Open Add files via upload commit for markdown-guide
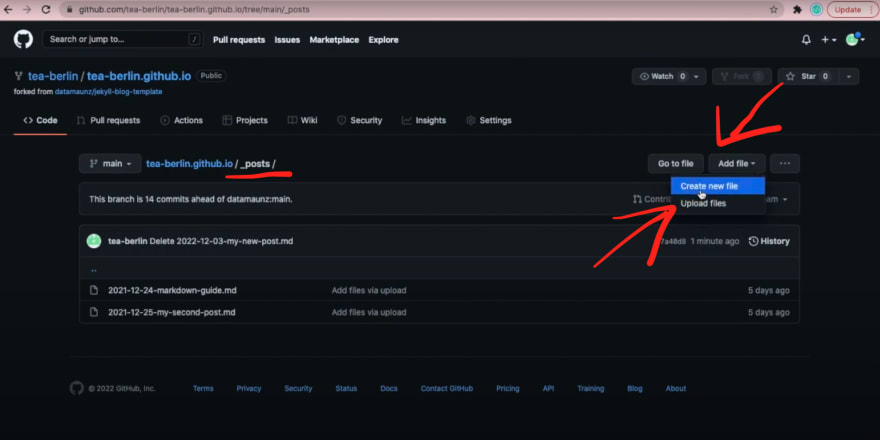This screenshot has width=880, height=440. pos(369,291)
